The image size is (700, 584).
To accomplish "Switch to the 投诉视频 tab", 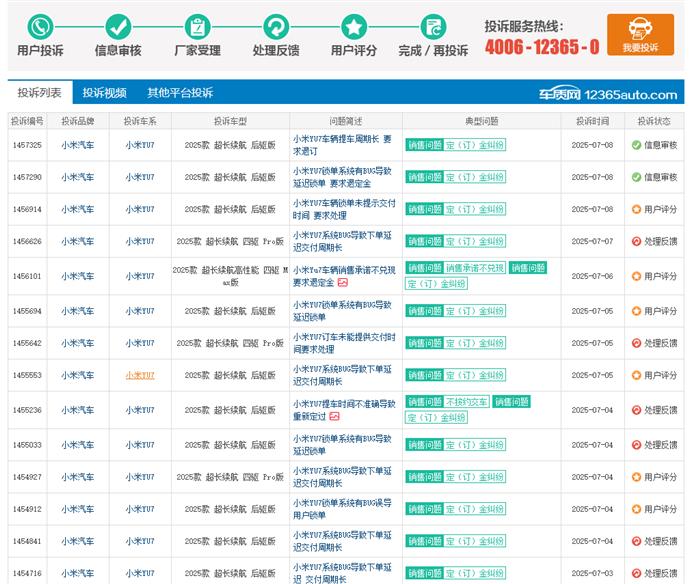I will (x=104, y=92).
